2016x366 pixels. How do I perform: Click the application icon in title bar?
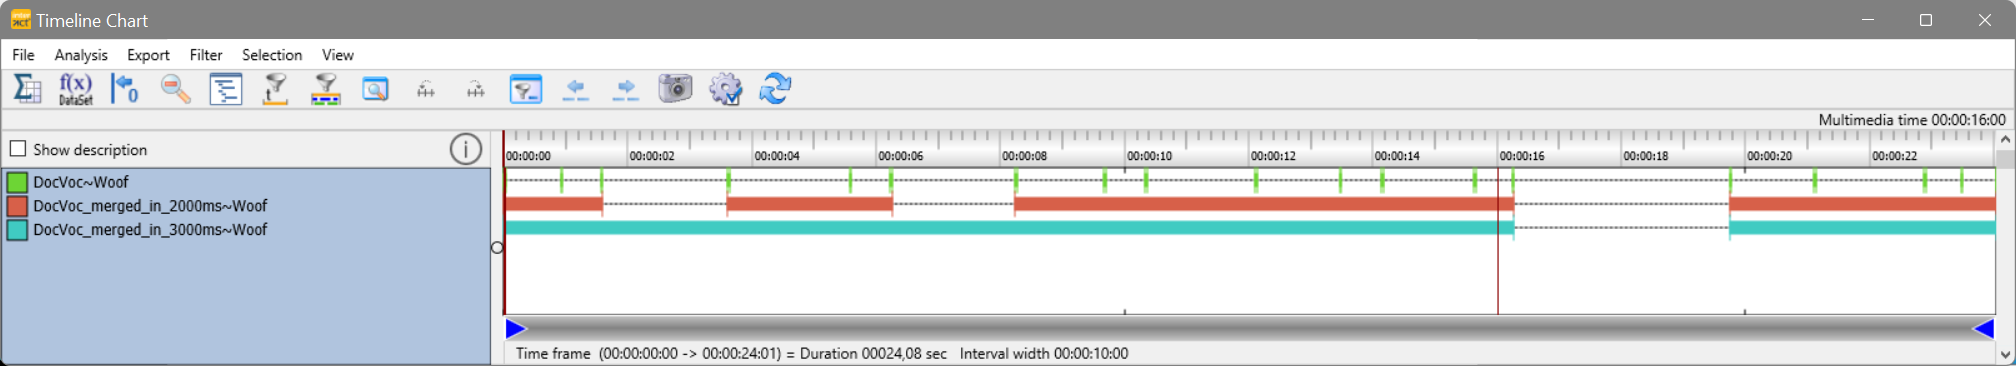point(20,20)
